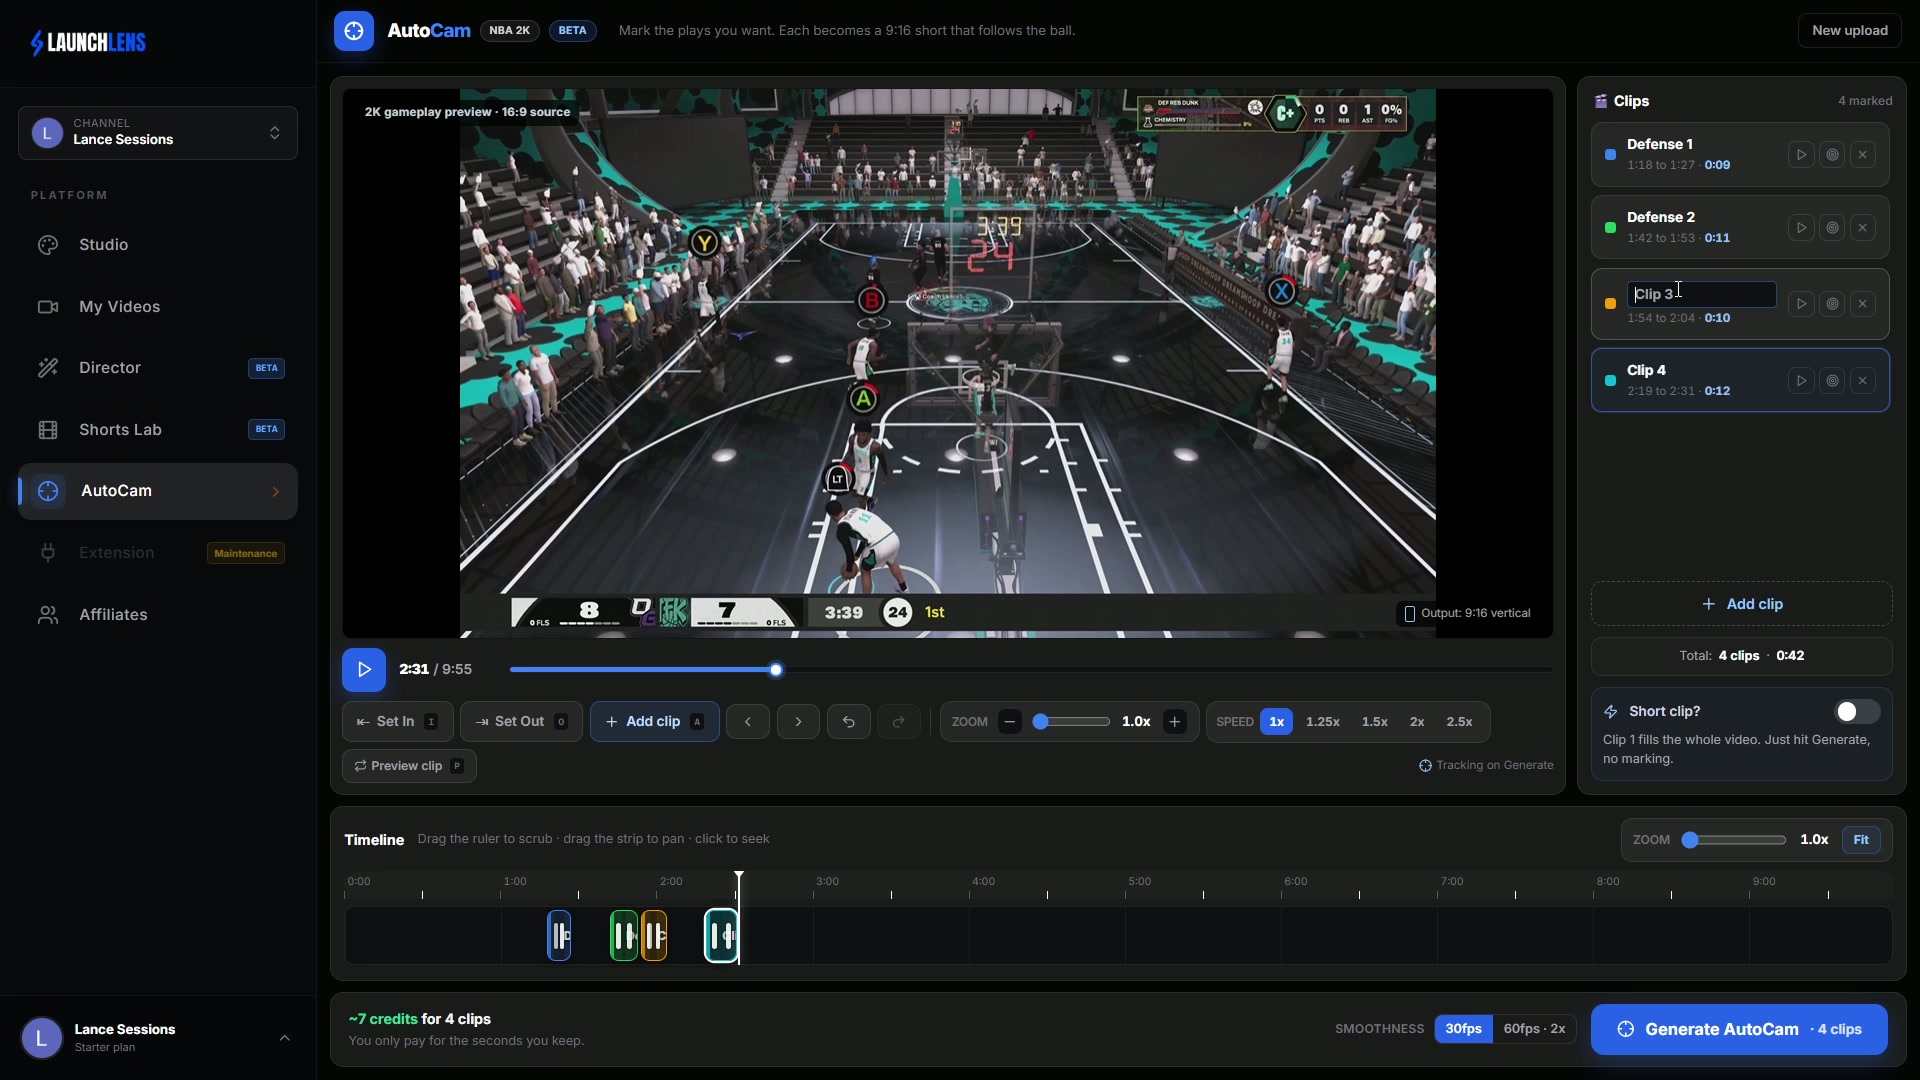The height and width of the screenshot is (1080, 1920).
Task: Click the preview zoom slider
Action: (x=1071, y=722)
